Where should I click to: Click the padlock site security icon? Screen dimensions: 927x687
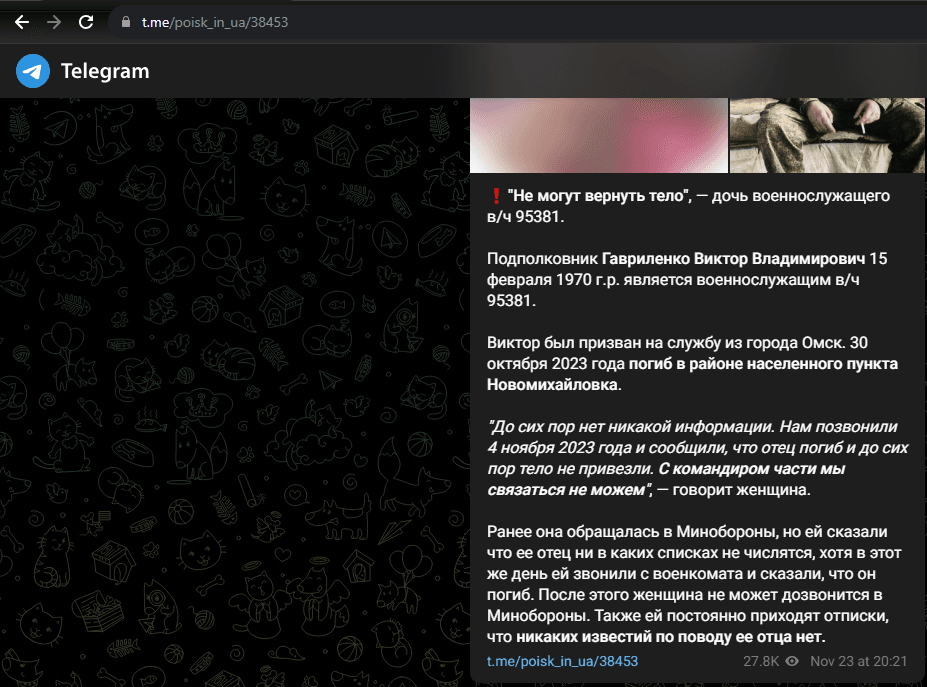(x=125, y=22)
